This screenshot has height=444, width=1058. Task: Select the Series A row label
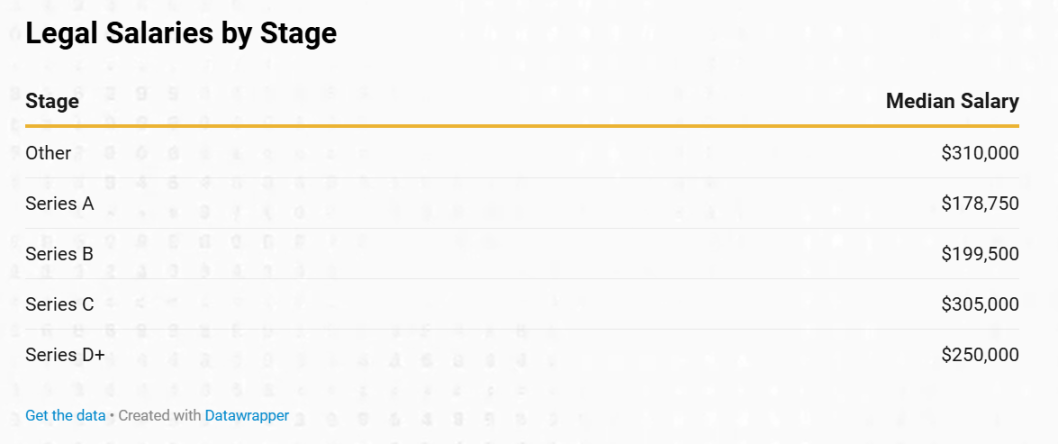[x=59, y=204]
